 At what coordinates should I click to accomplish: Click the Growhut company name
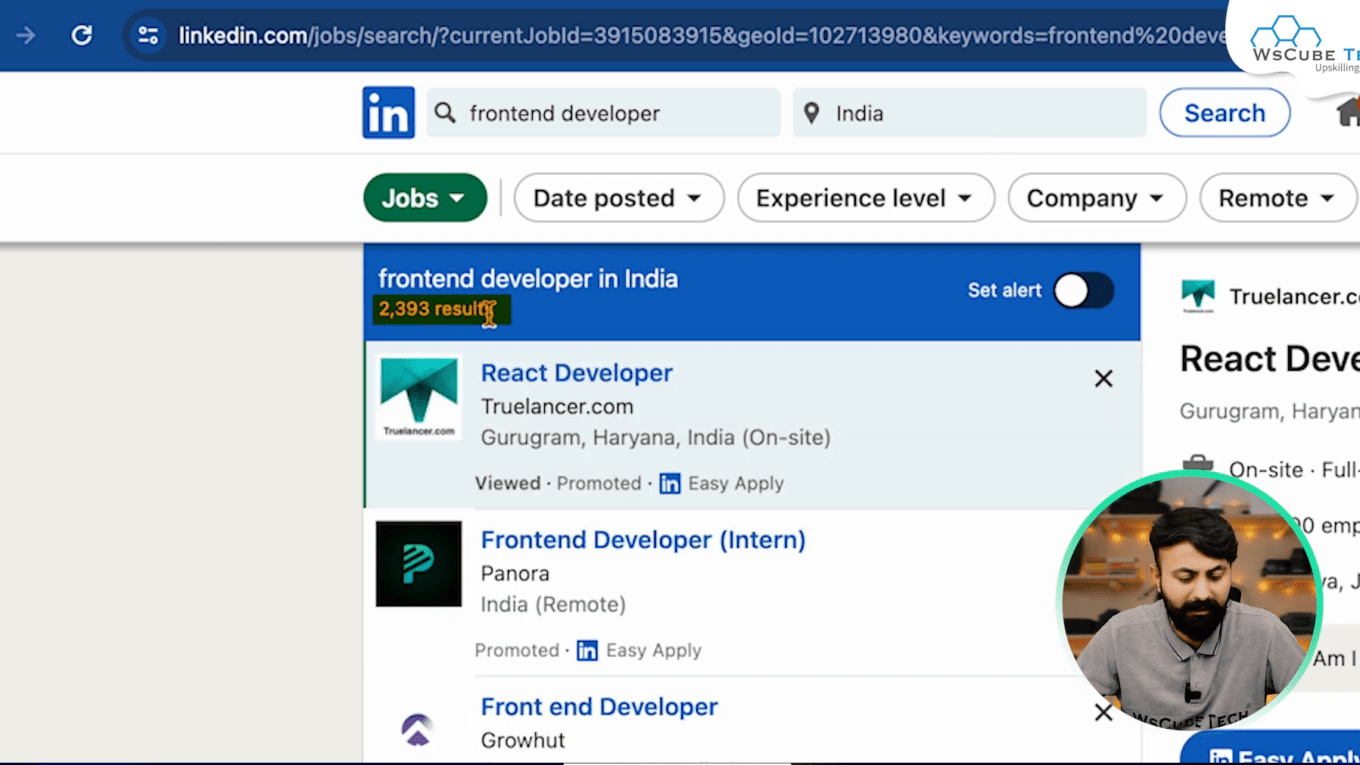point(523,741)
